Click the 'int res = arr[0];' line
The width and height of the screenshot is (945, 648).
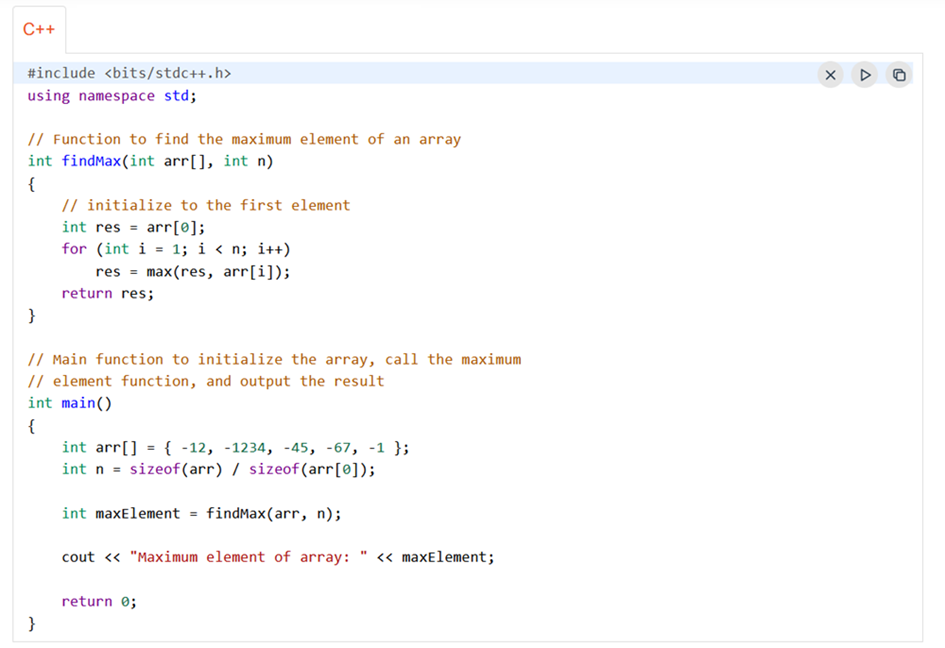[133, 227]
